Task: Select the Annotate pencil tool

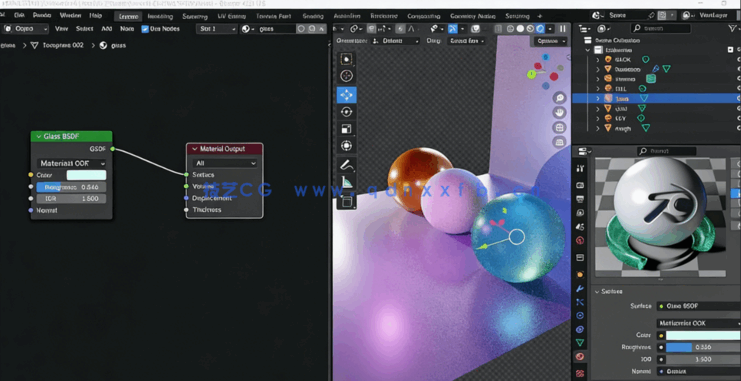Action: pyautogui.click(x=346, y=165)
